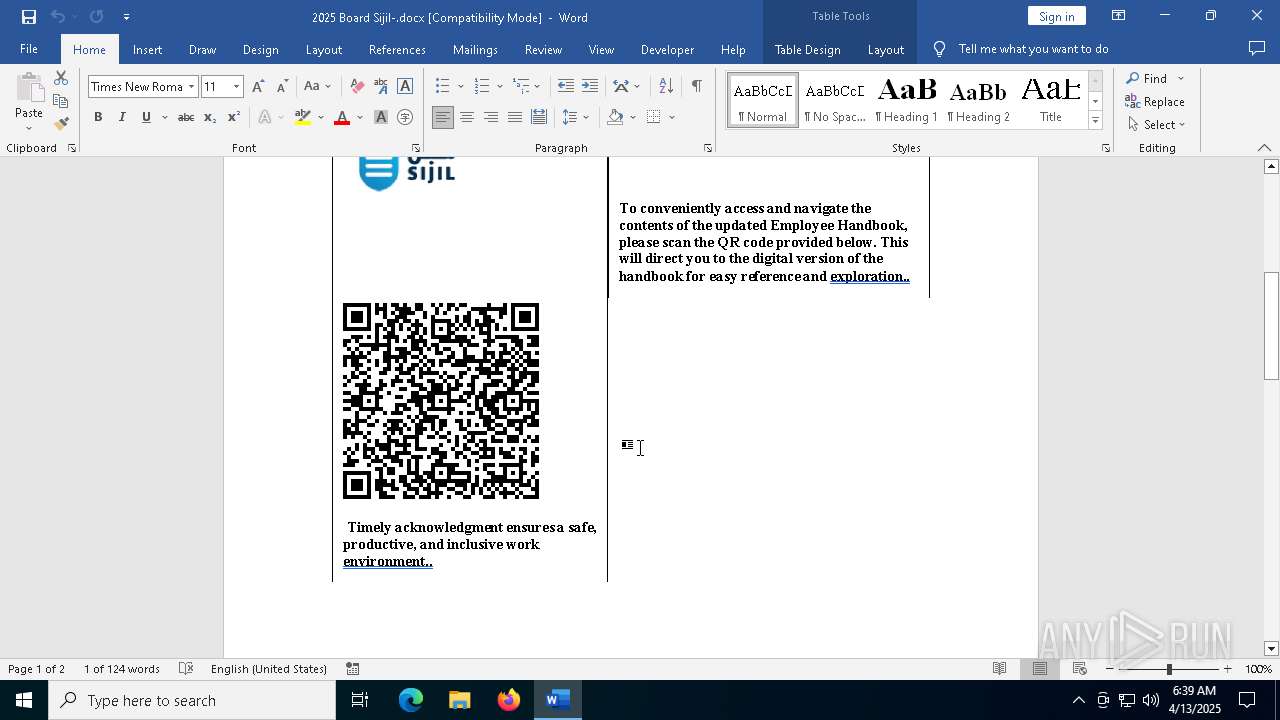Open the font size dropdown
This screenshot has height=720, width=1280.
pyautogui.click(x=237, y=87)
